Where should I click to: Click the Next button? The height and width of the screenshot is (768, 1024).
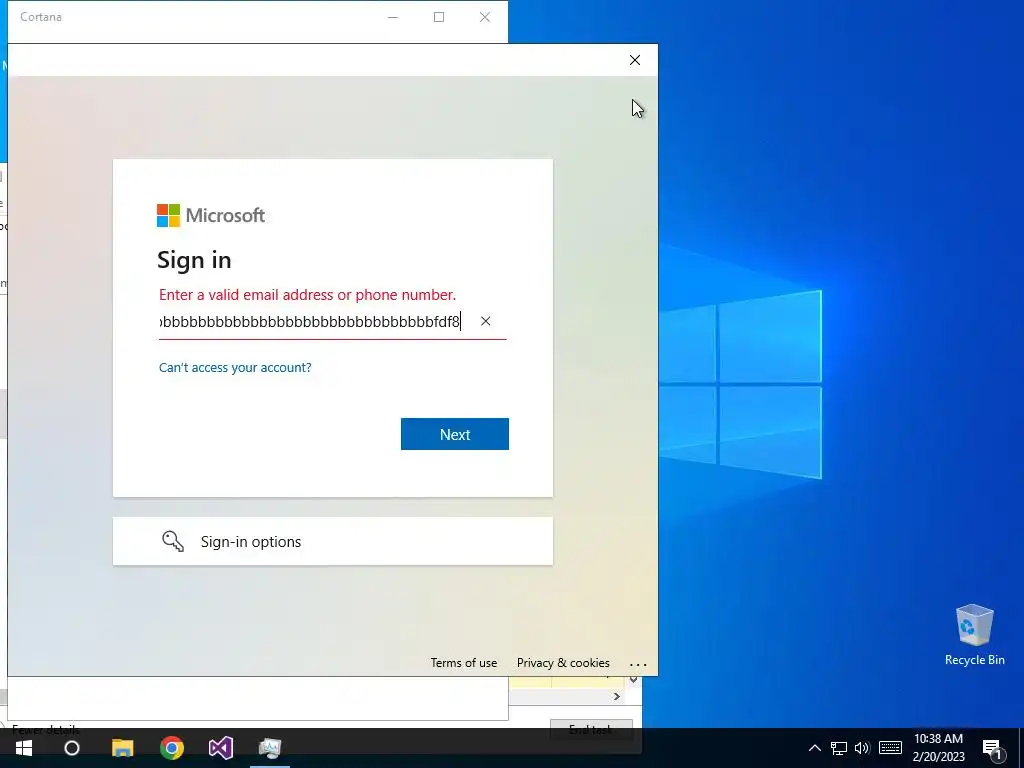(455, 434)
